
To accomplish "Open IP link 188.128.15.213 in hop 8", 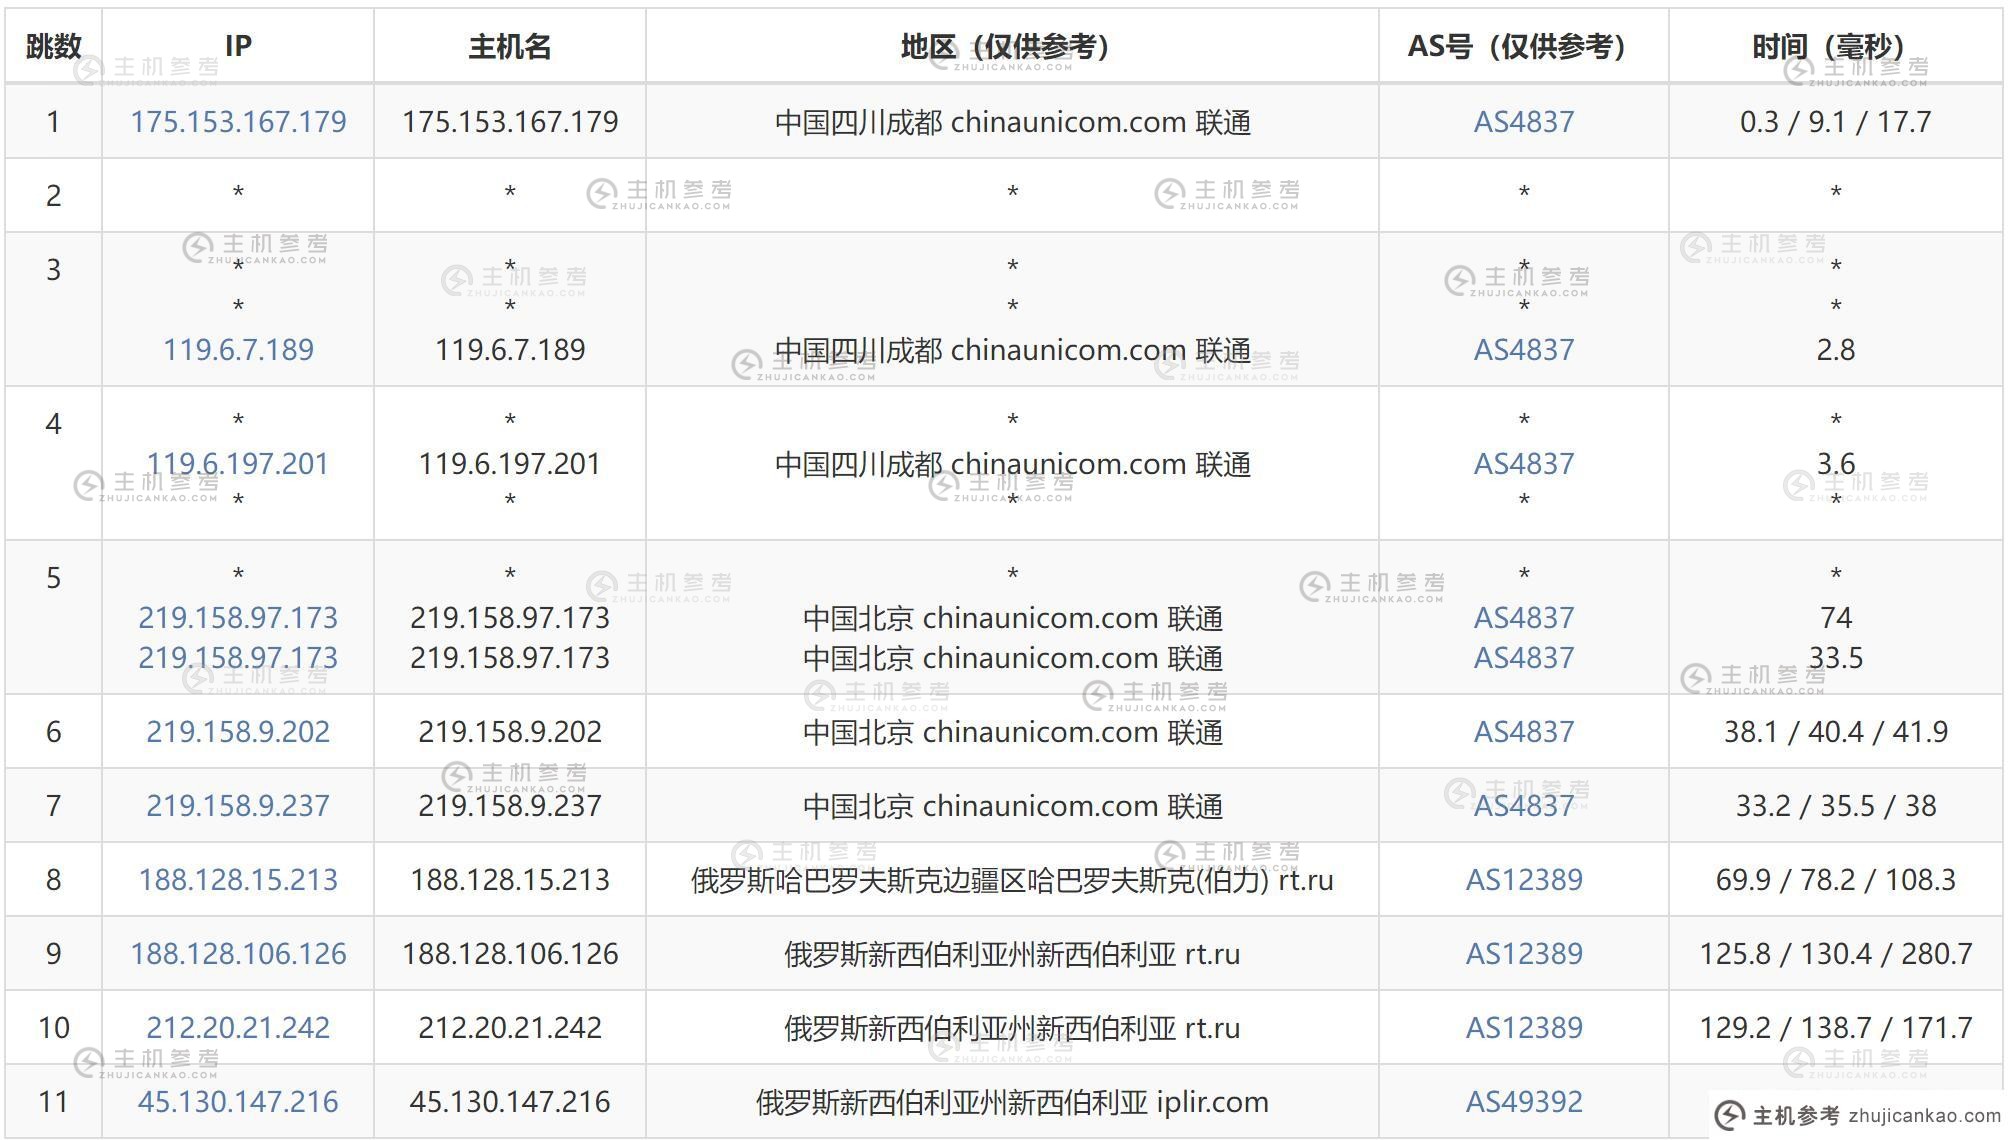I will 238,880.
